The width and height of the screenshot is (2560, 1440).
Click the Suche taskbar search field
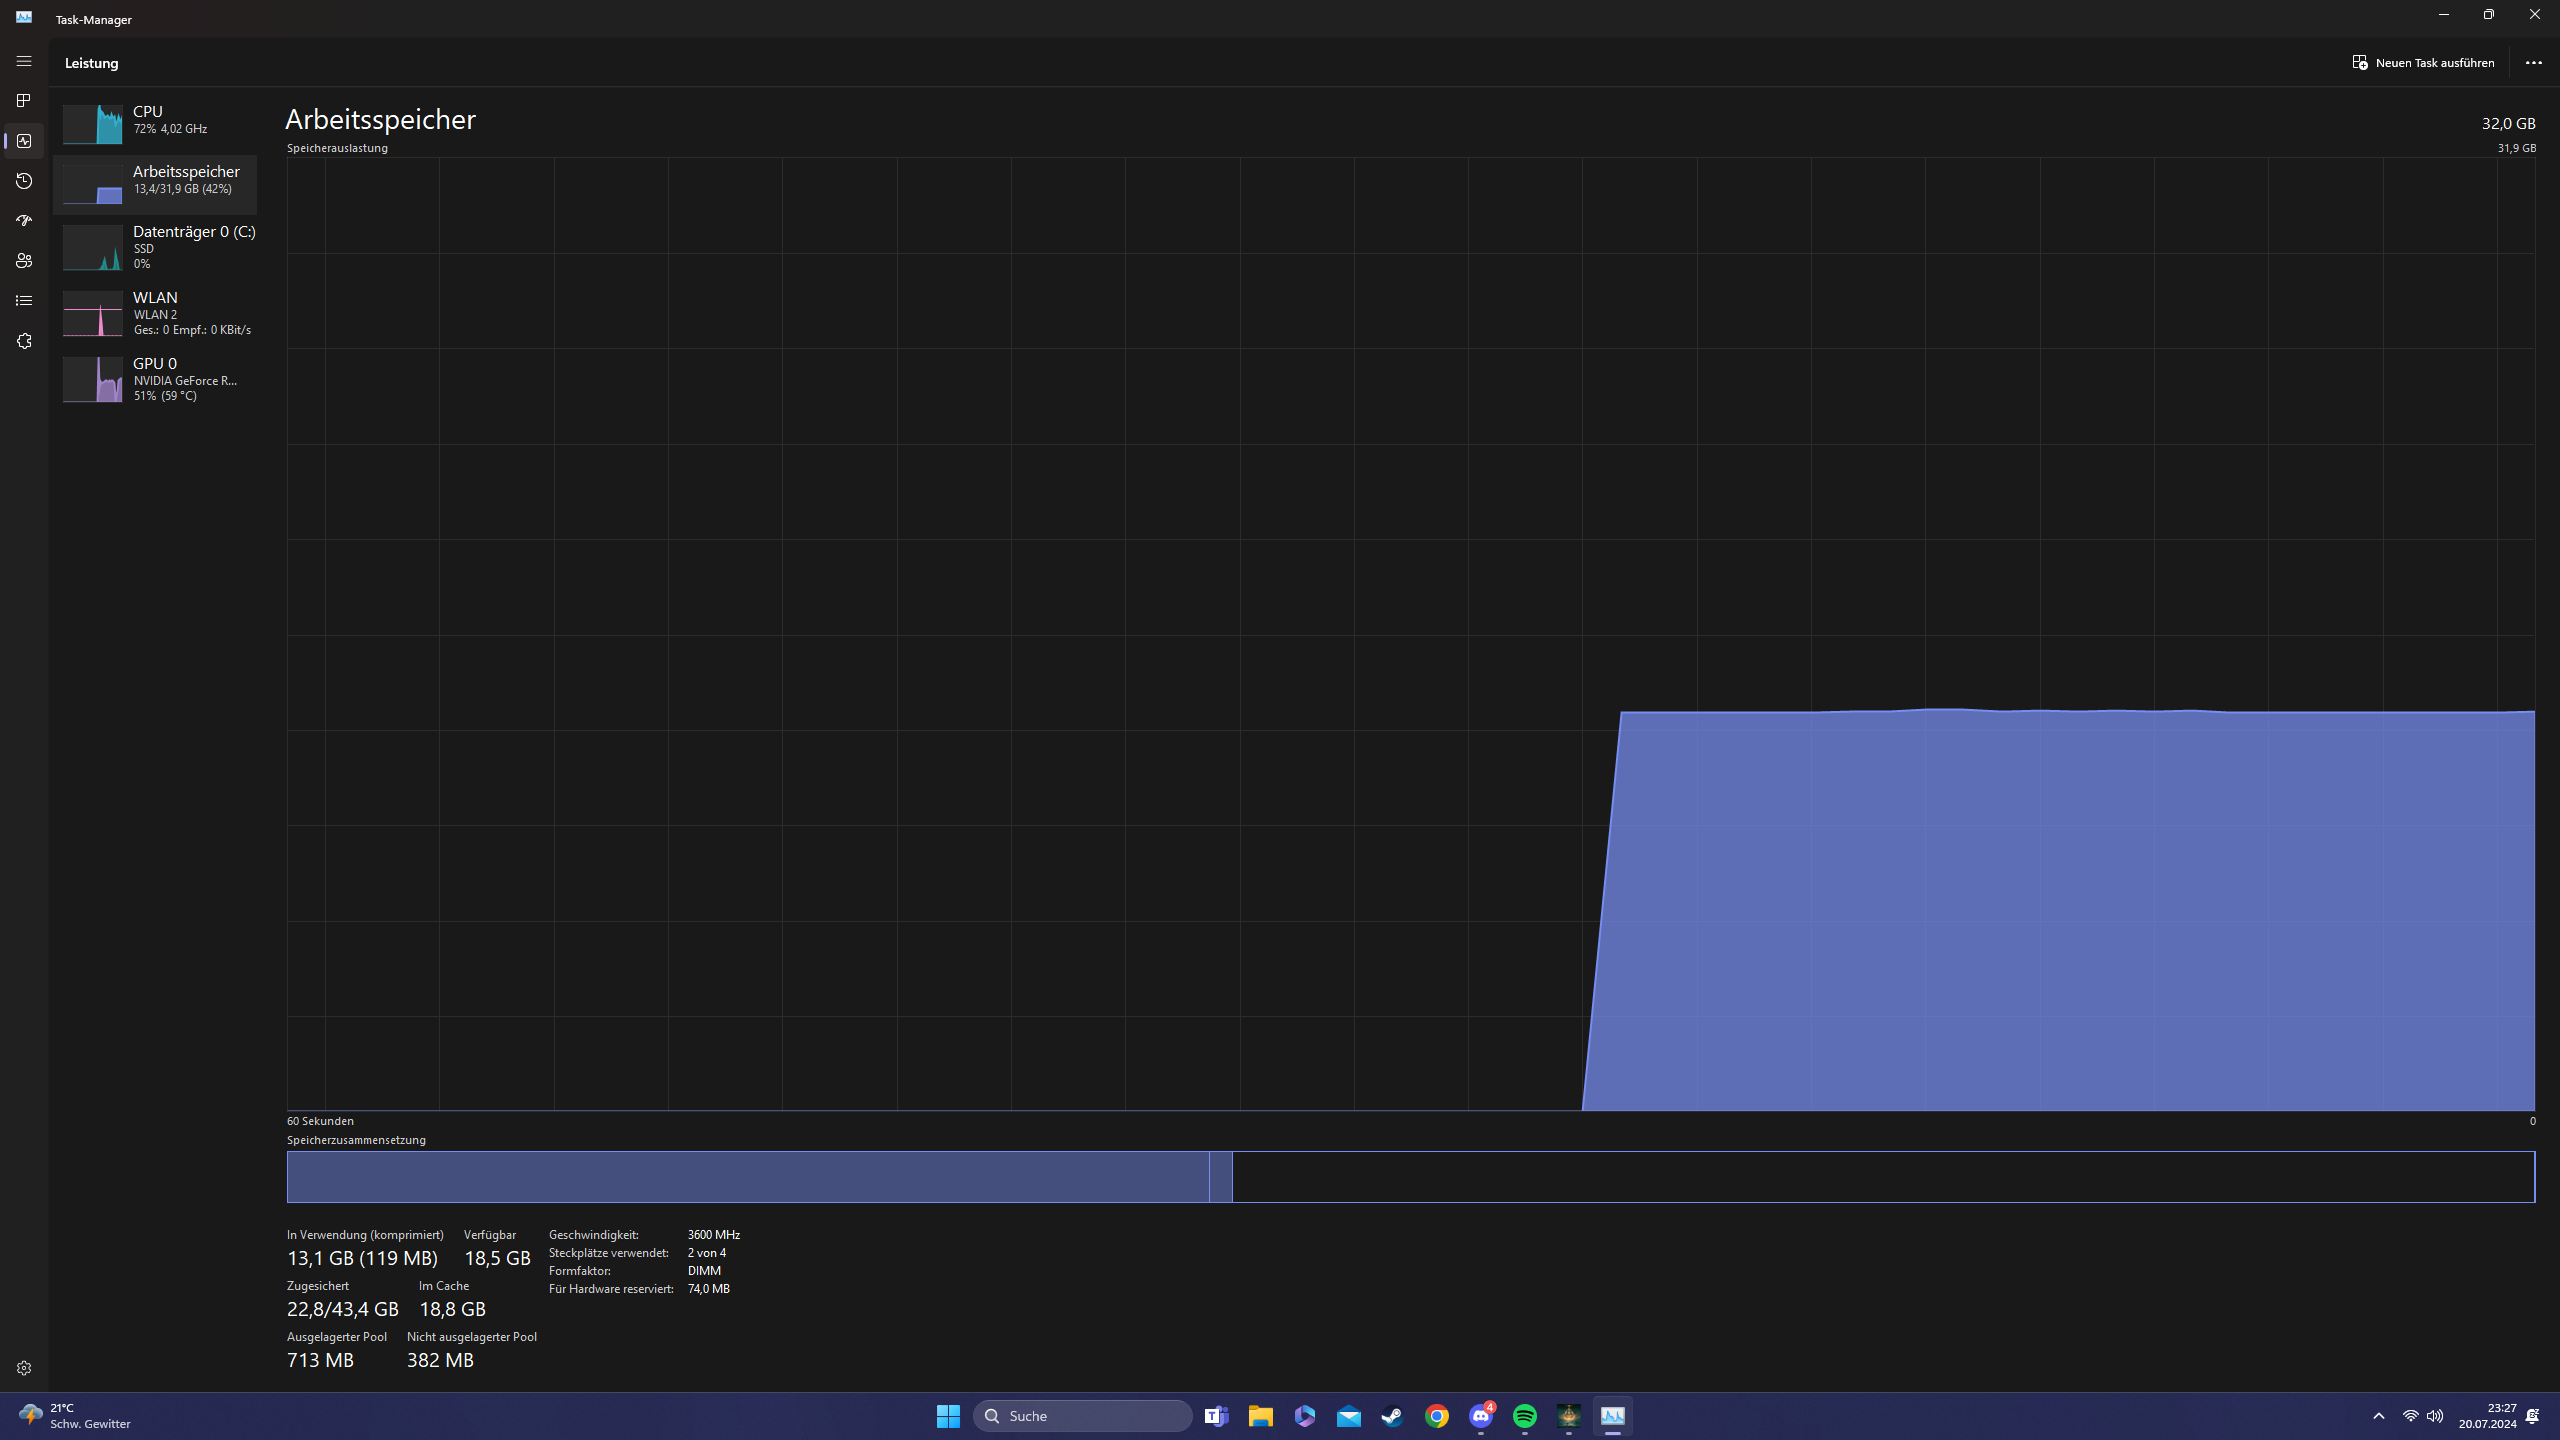pyautogui.click(x=1083, y=1416)
